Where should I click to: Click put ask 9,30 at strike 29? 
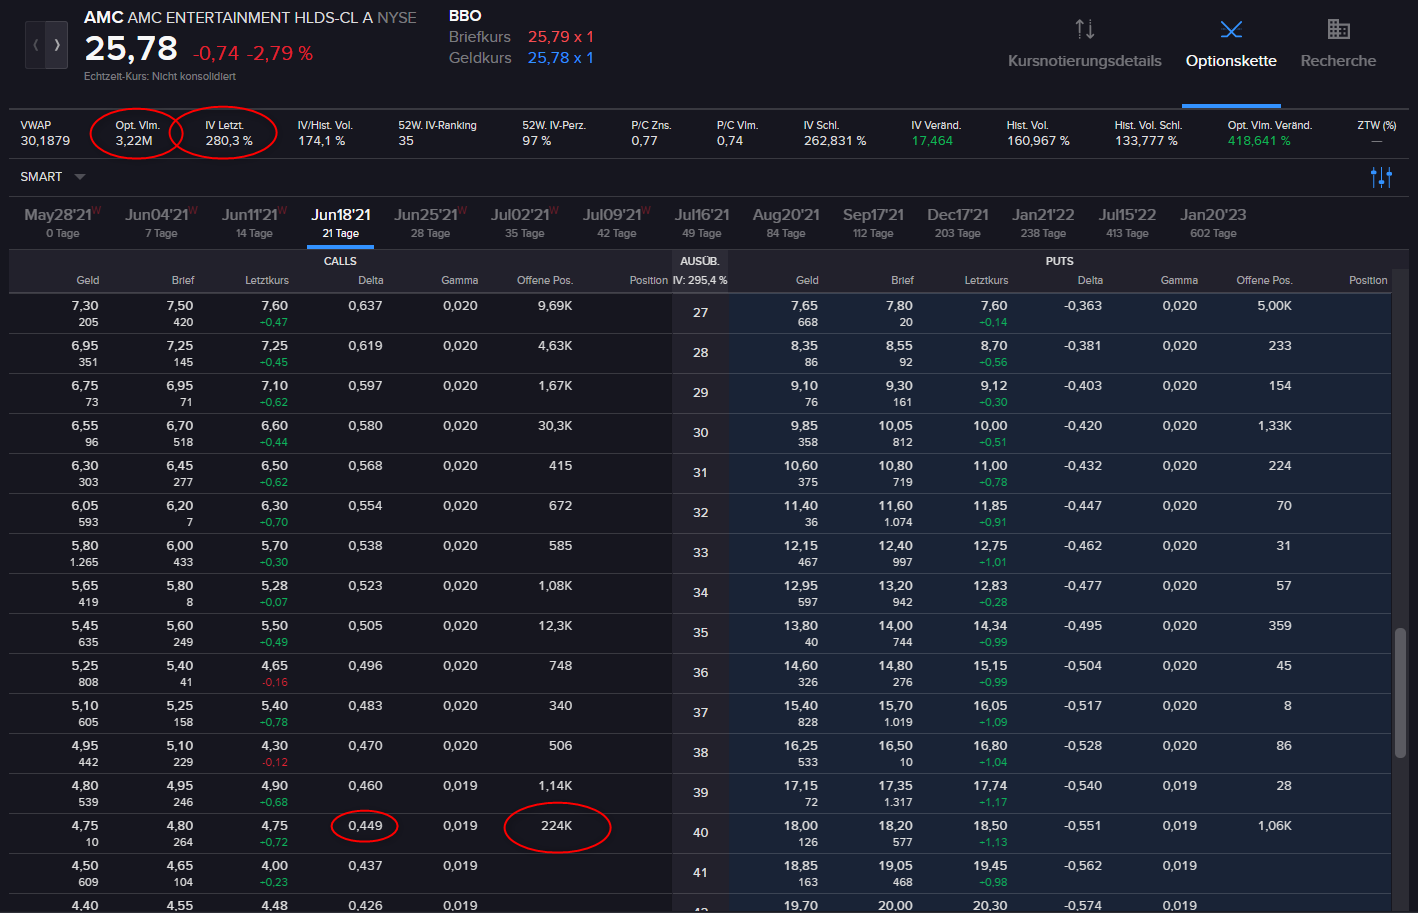(899, 386)
